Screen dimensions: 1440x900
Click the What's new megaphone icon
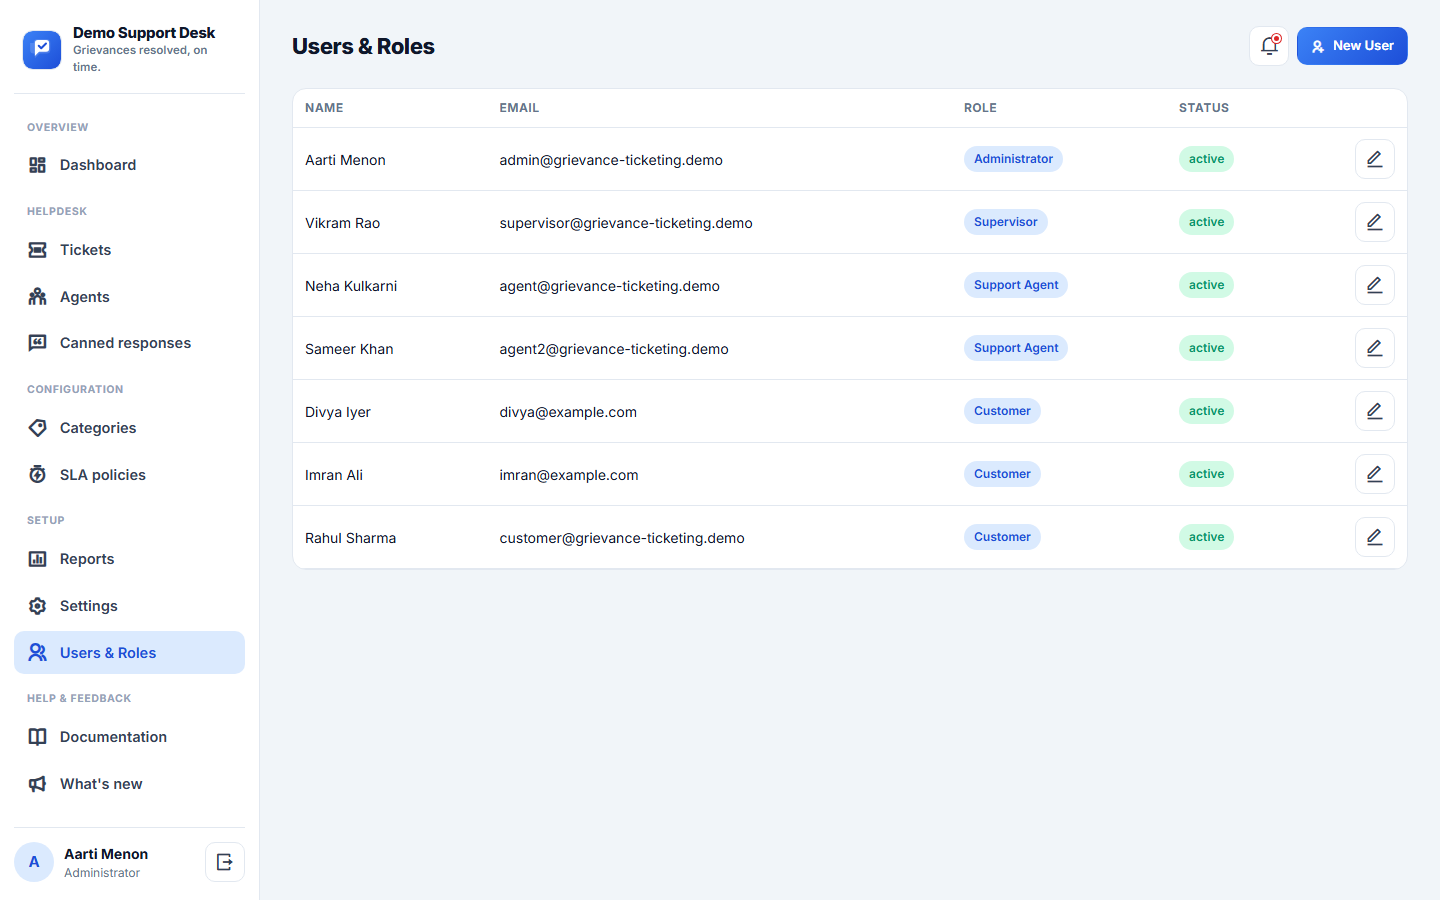(38, 784)
